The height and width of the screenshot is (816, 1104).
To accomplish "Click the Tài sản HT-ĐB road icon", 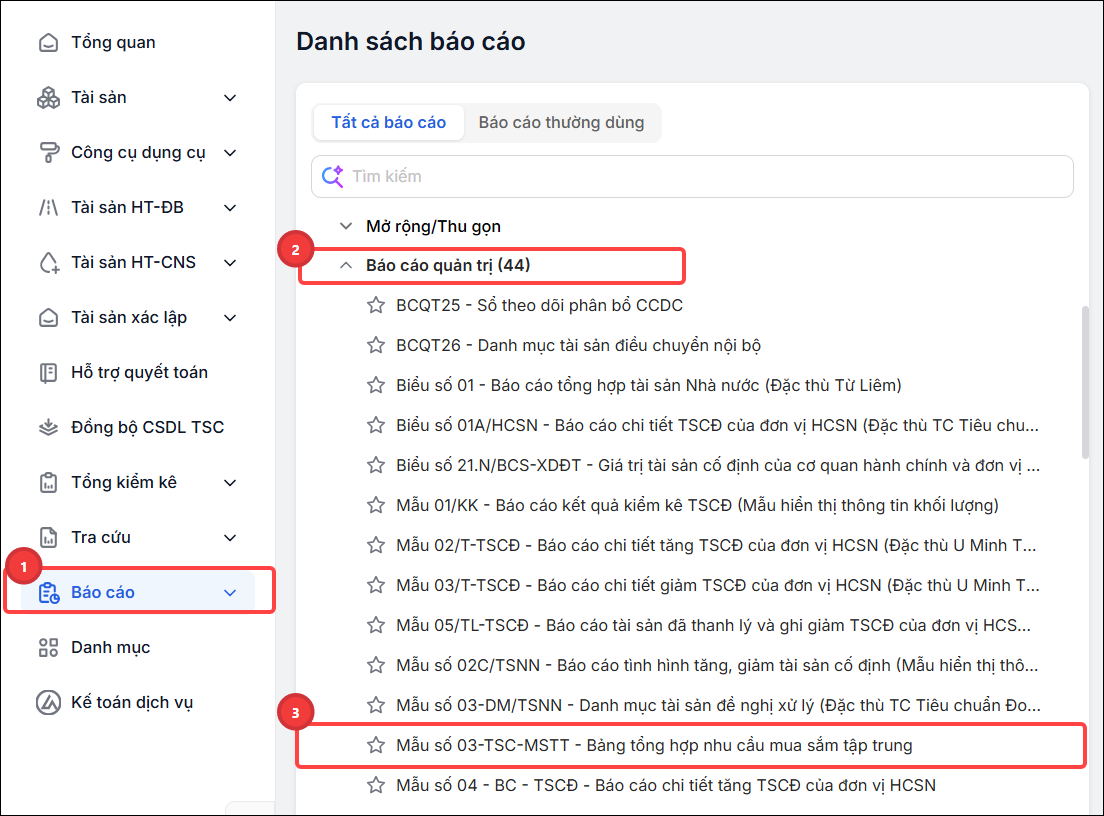I will (48, 208).
